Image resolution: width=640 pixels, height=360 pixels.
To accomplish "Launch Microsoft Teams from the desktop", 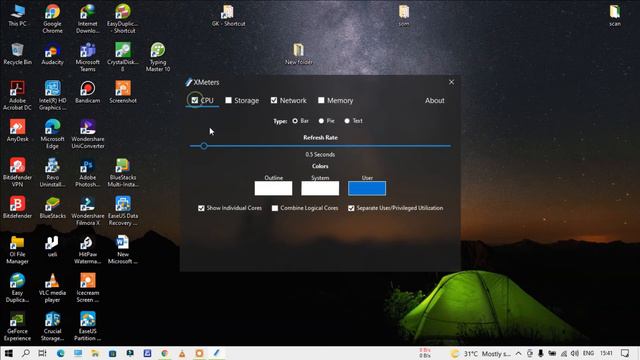I will (x=87, y=57).
